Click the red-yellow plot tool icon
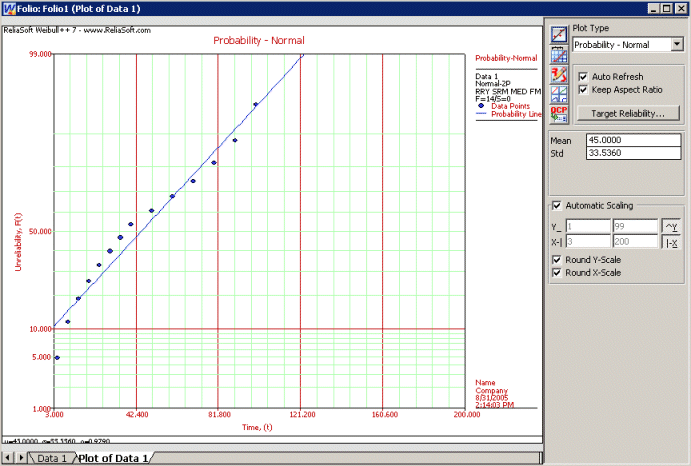This screenshot has width=691, height=466. 560,75
